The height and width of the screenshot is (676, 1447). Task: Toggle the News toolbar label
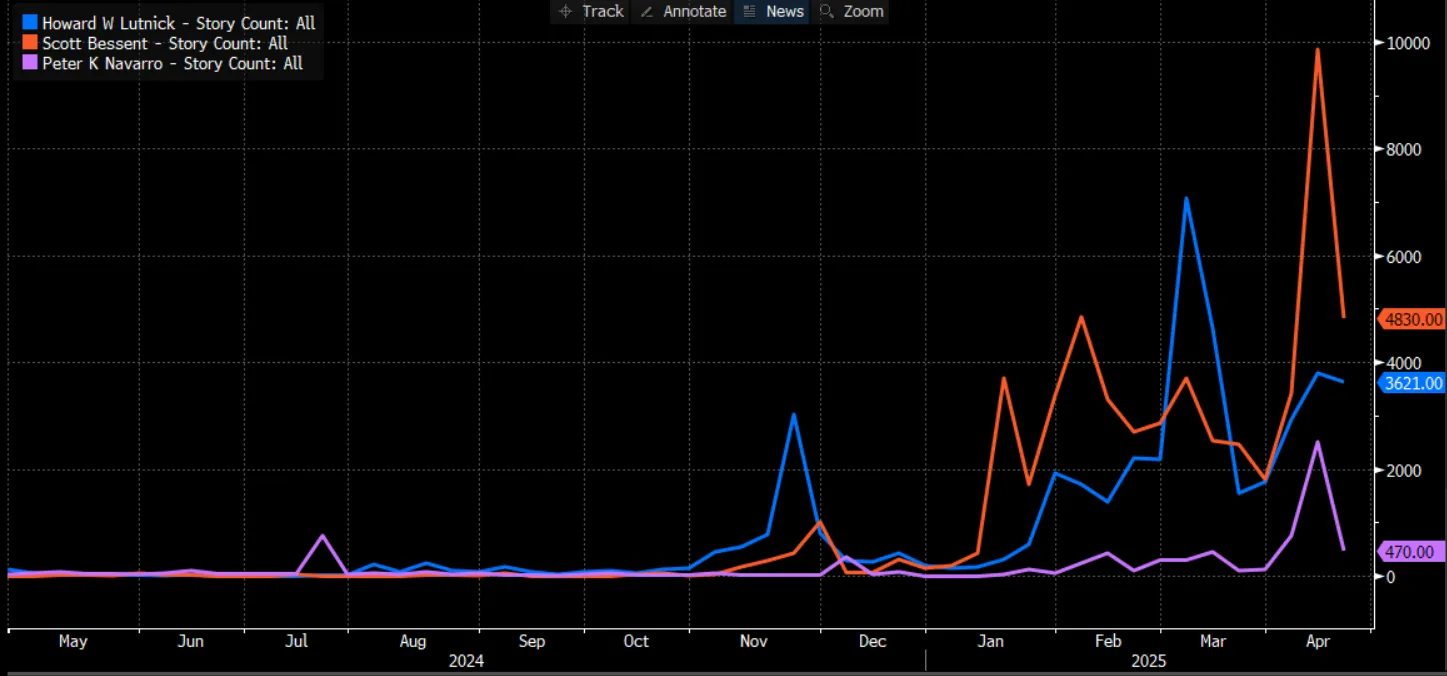tap(784, 11)
